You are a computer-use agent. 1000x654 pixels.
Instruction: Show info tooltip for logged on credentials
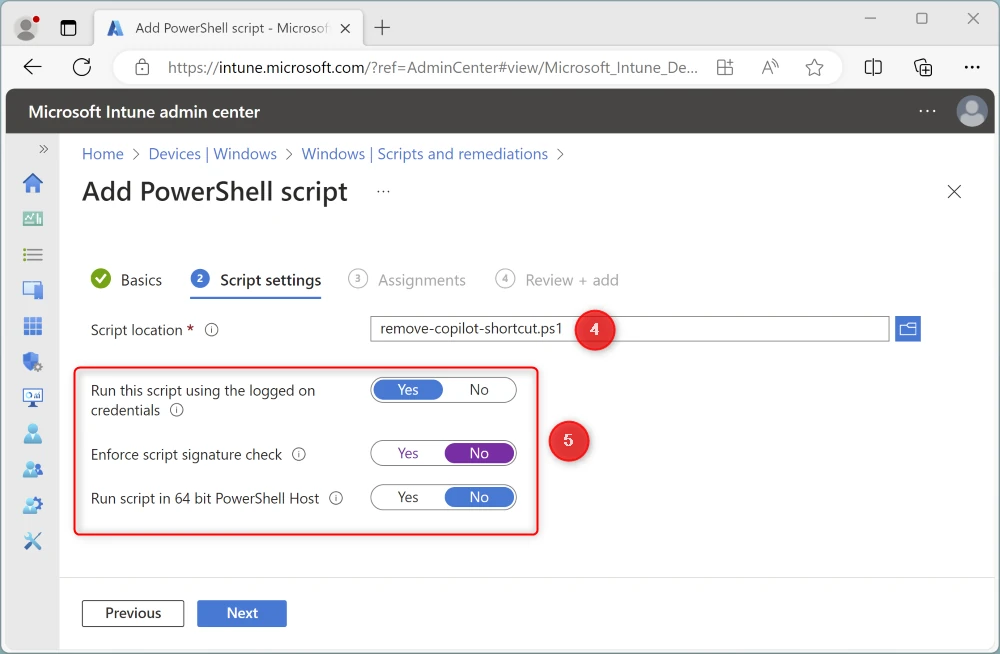[x=177, y=410]
